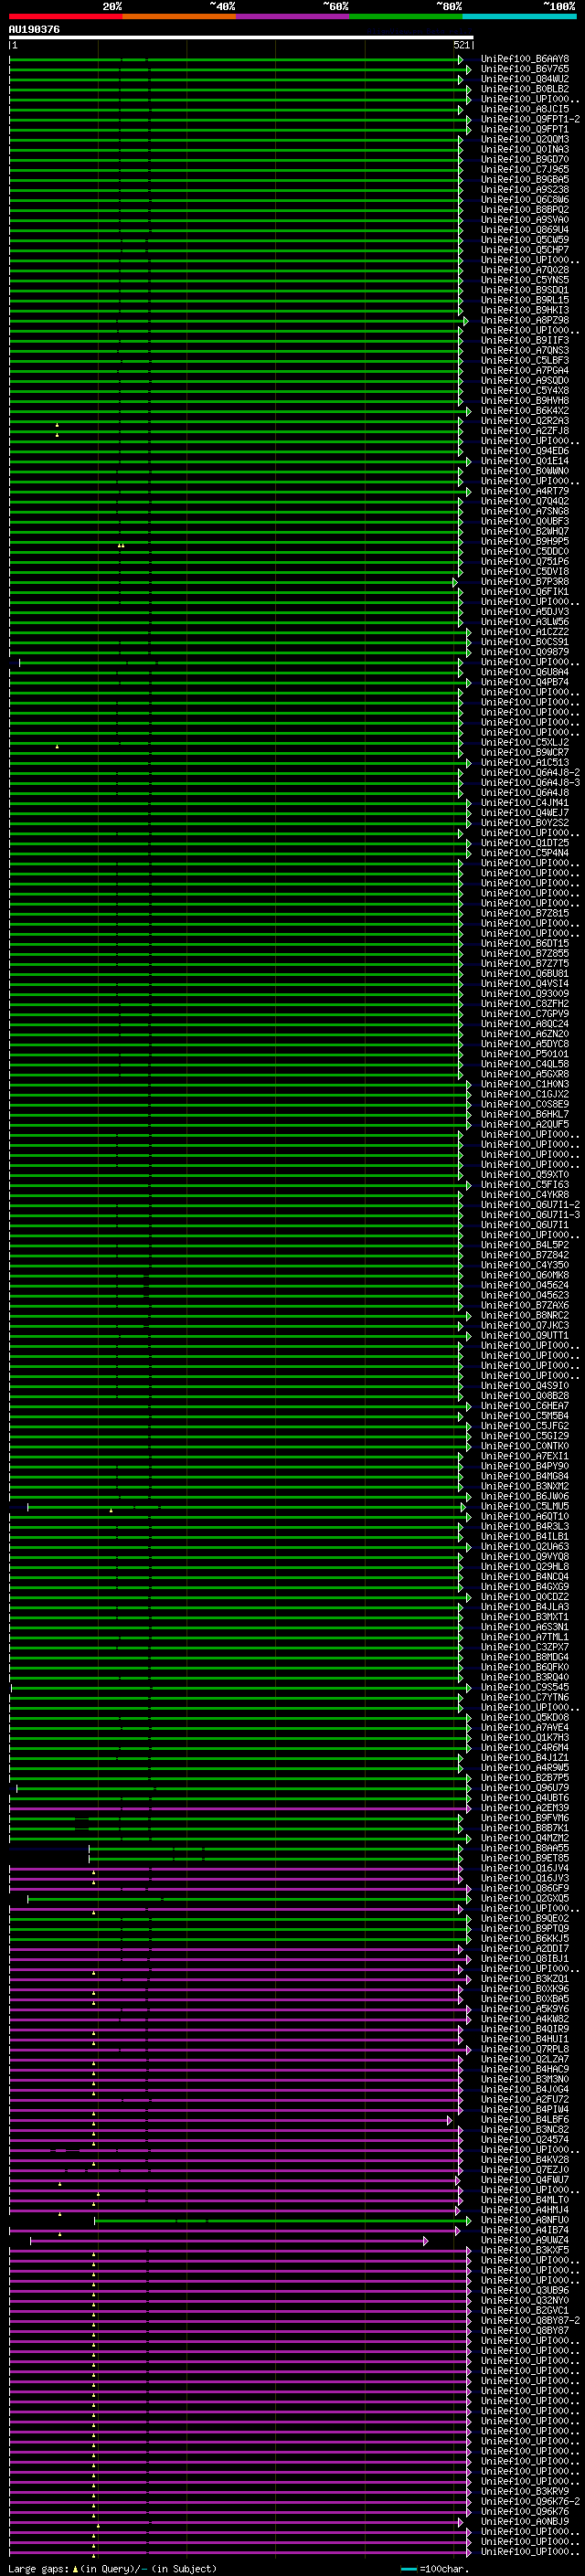Open the UniRef100_Q9FPT1-2 entry
Image resolution: width=585 pixels, height=2576 pixels.
(530, 119)
